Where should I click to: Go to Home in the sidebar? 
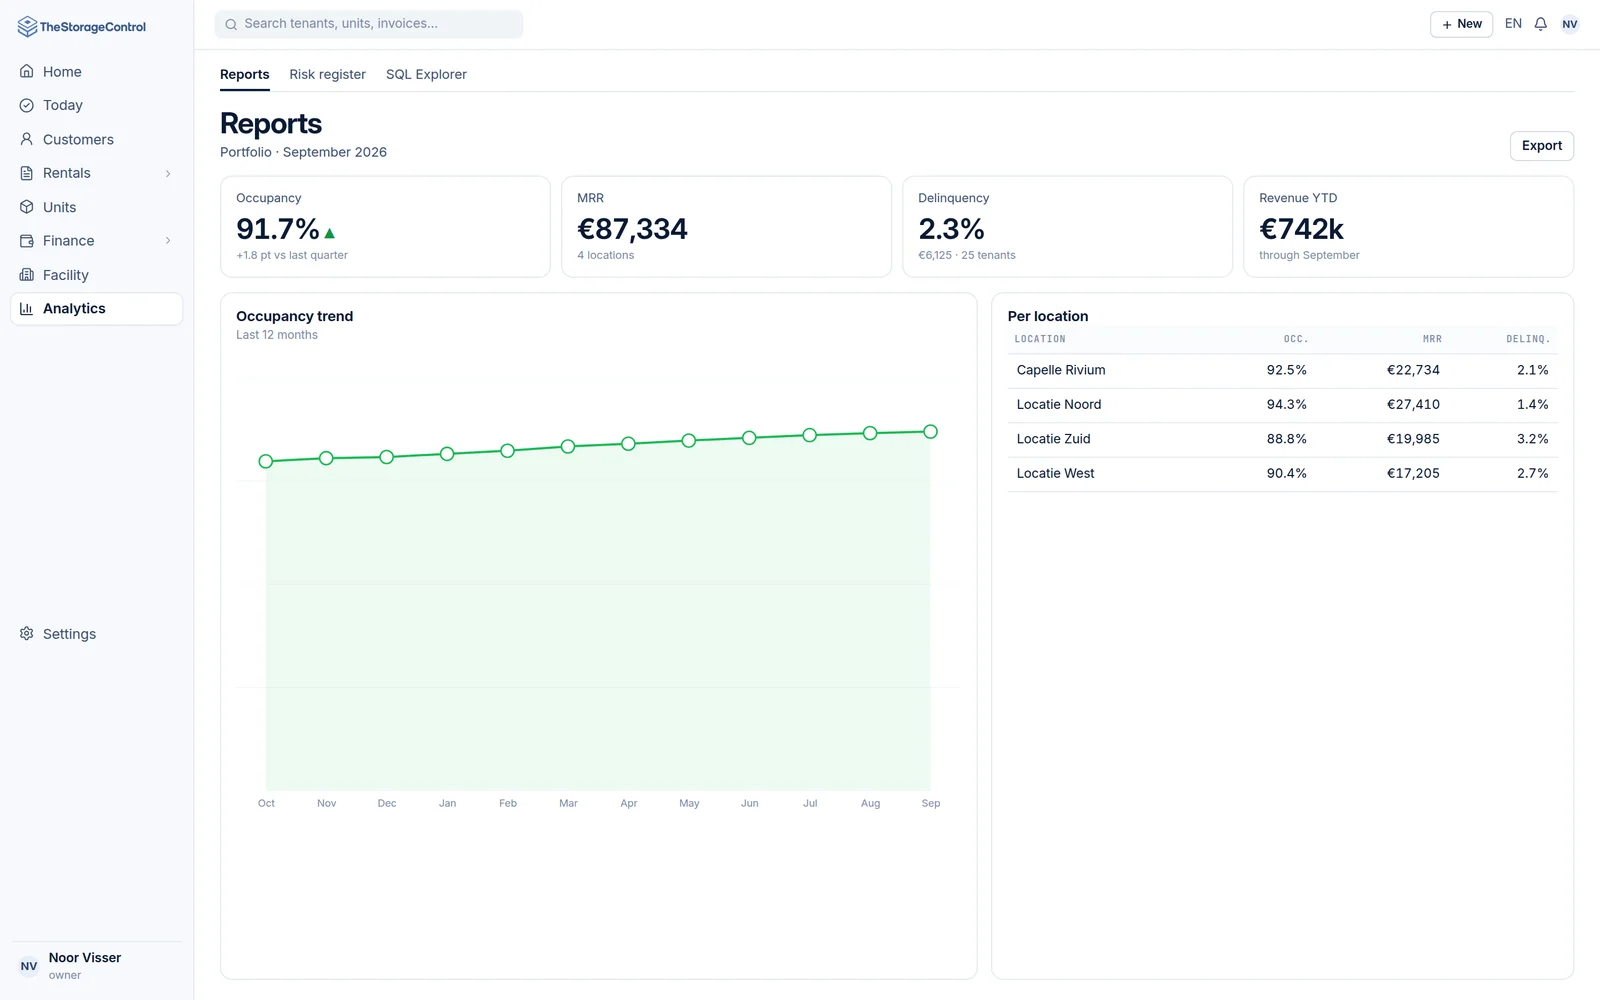[96, 72]
